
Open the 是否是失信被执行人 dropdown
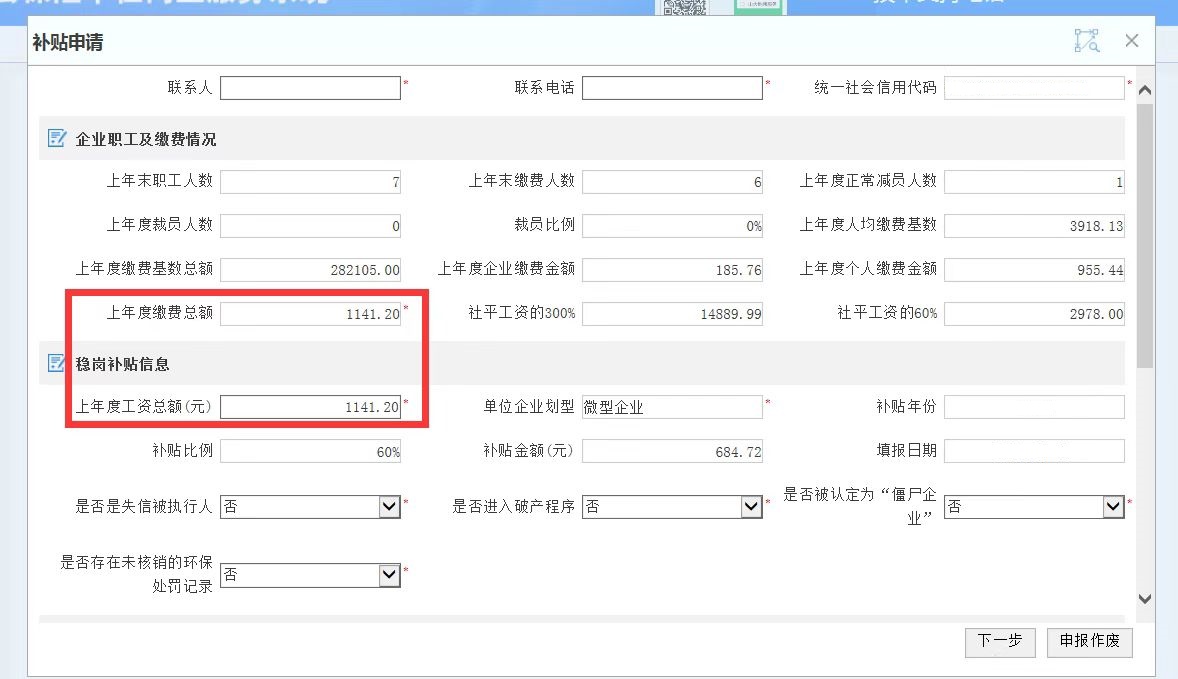[x=389, y=507]
